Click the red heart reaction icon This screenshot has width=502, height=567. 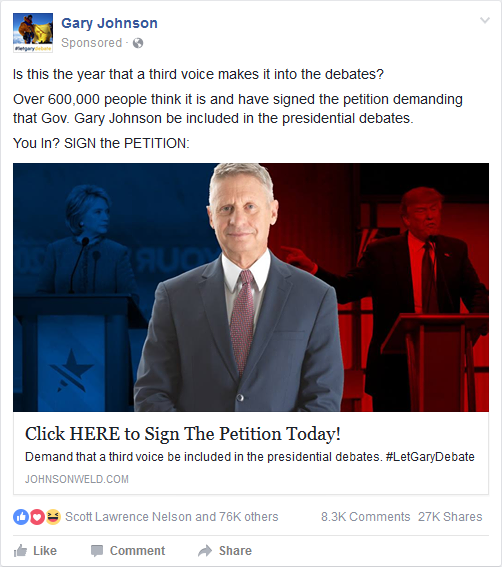coord(37,517)
